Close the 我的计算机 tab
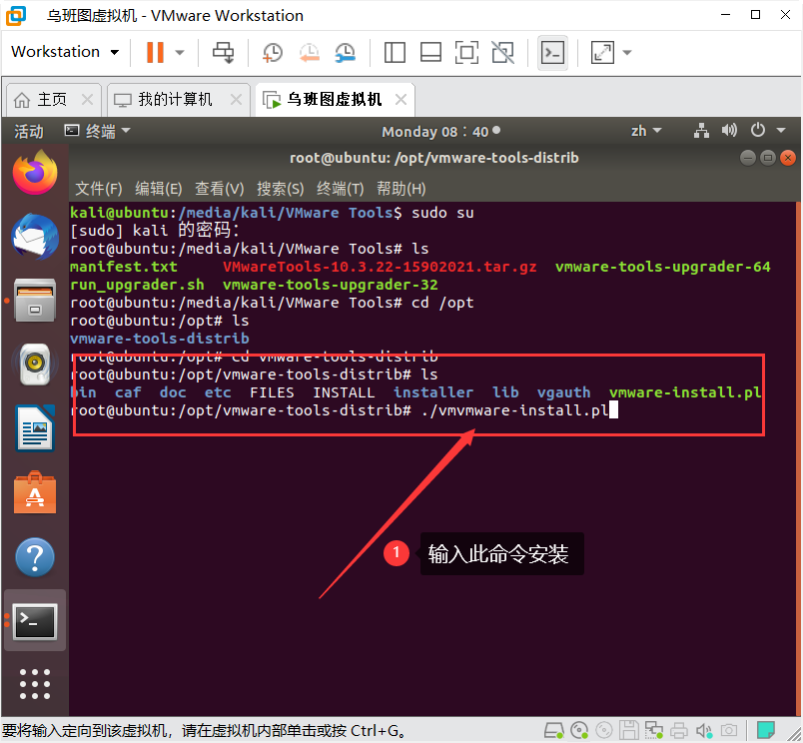Viewport: 803px width, 743px height. [x=236, y=99]
